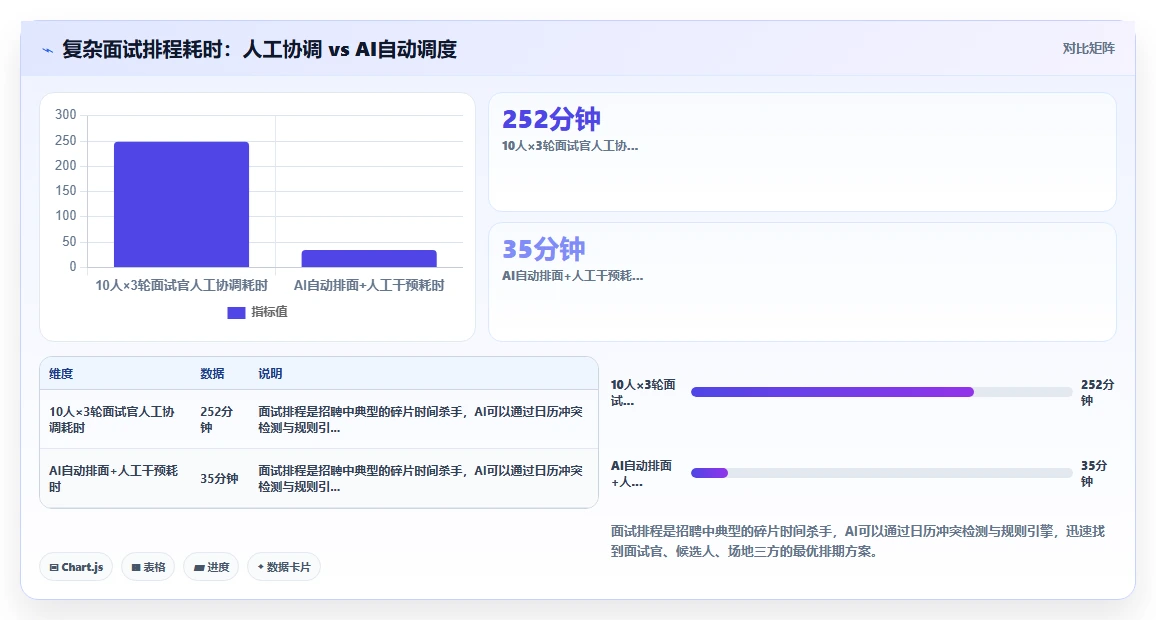Click the 维度 column header
Screen dimensions: 1156x620
pos(61,374)
